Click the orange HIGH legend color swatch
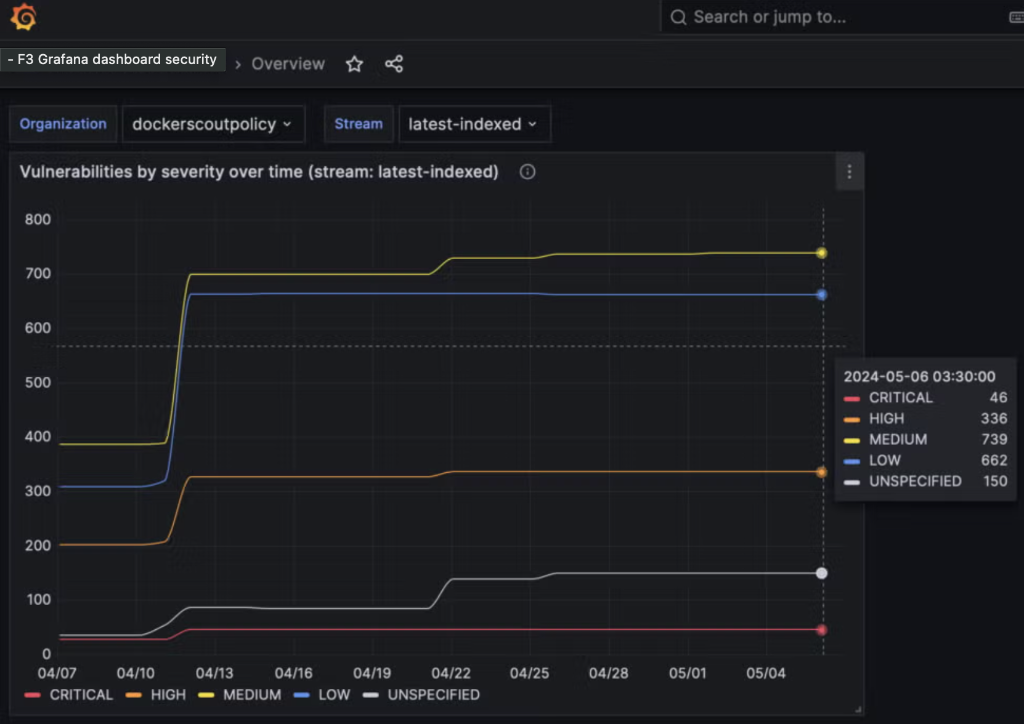The image size is (1024, 724). pyautogui.click(x=133, y=695)
